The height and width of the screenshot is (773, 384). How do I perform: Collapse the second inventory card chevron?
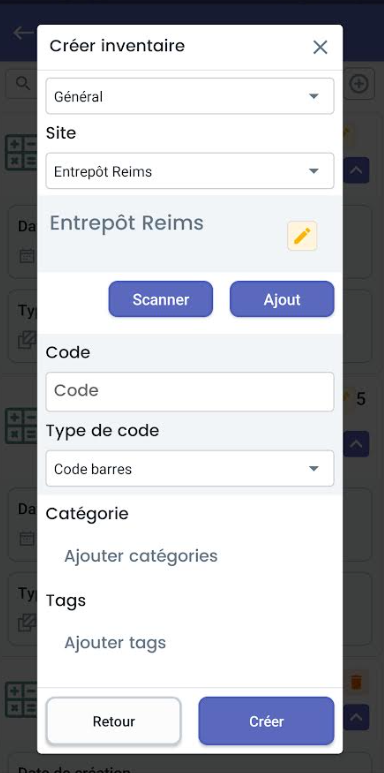[356, 444]
